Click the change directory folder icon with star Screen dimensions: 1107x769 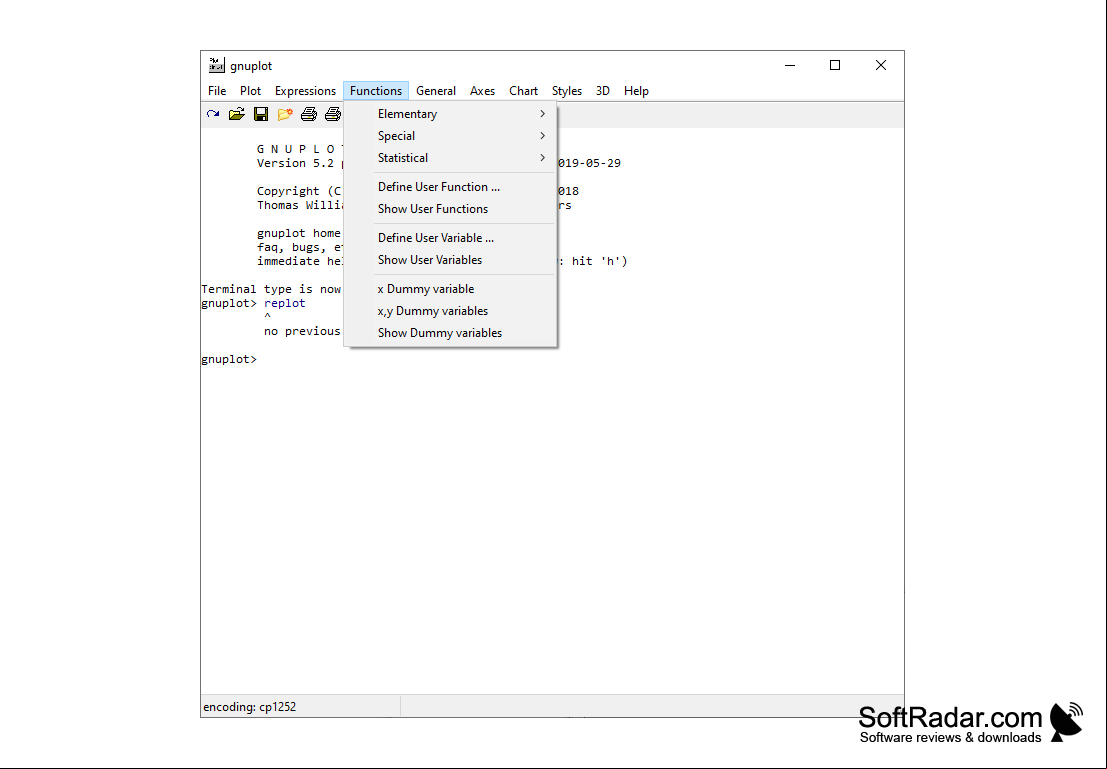[x=285, y=114]
